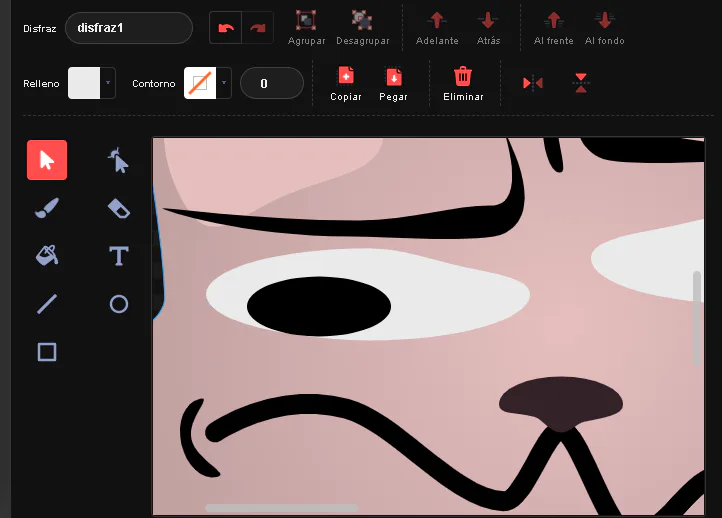This screenshot has height=518, width=722.
Task: Click the vertical canvas scrollbar
Action: (x=697, y=318)
